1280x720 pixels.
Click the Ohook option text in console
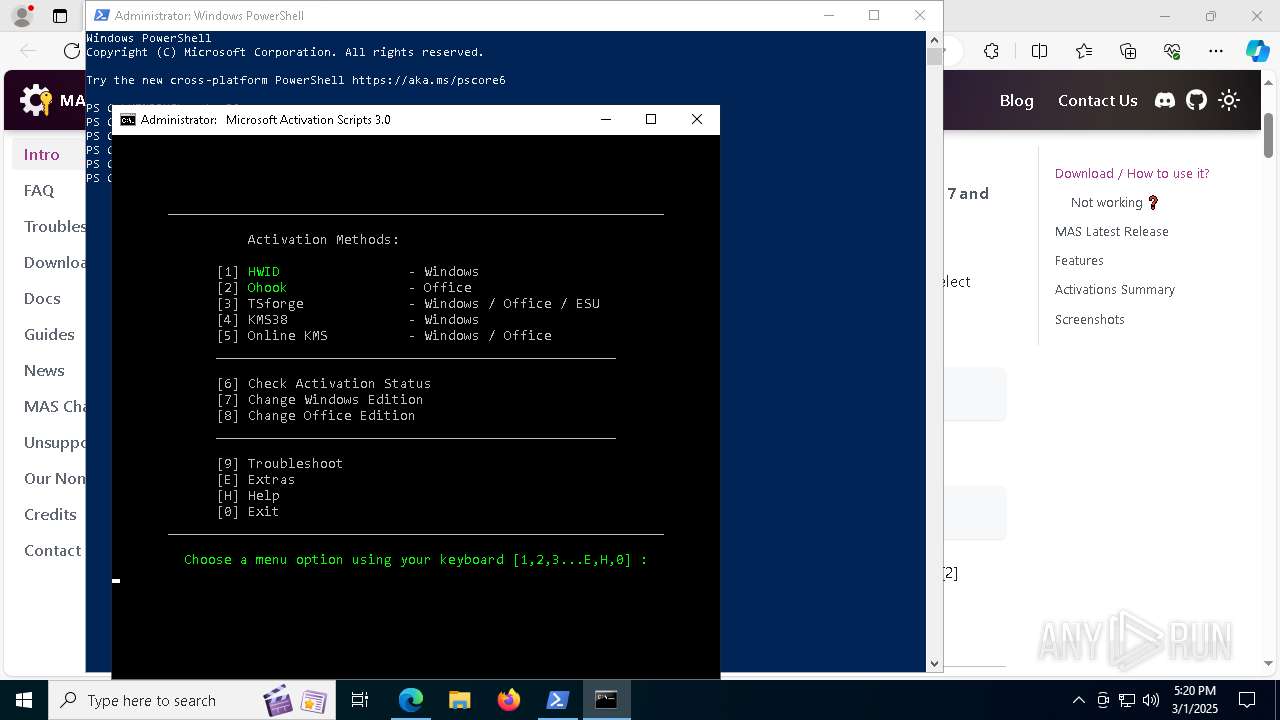click(267, 287)
